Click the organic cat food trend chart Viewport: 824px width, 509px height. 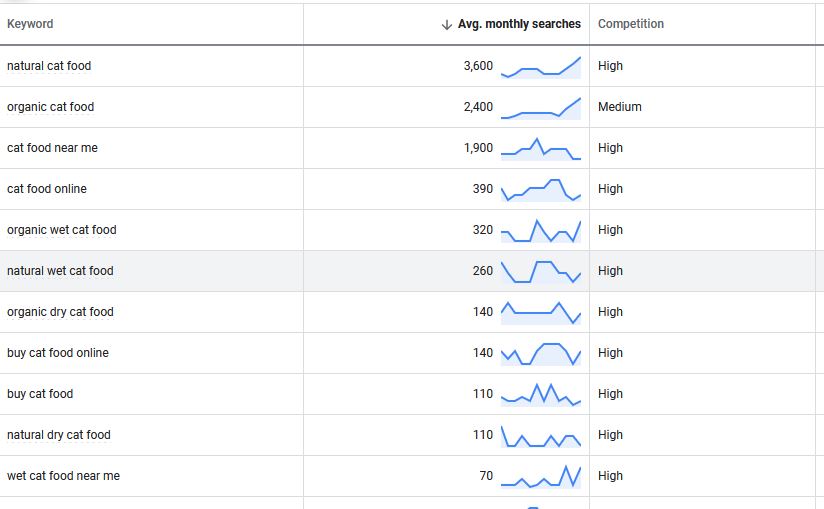tap(541, 108)
